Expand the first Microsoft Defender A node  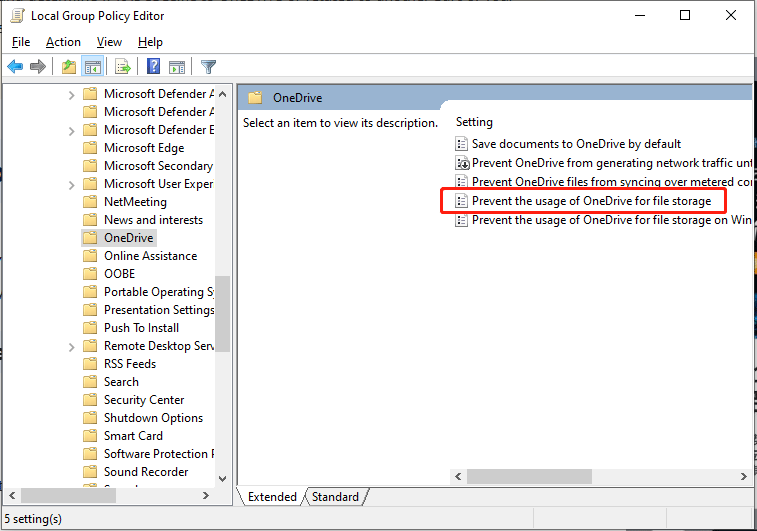coord(71,95)
